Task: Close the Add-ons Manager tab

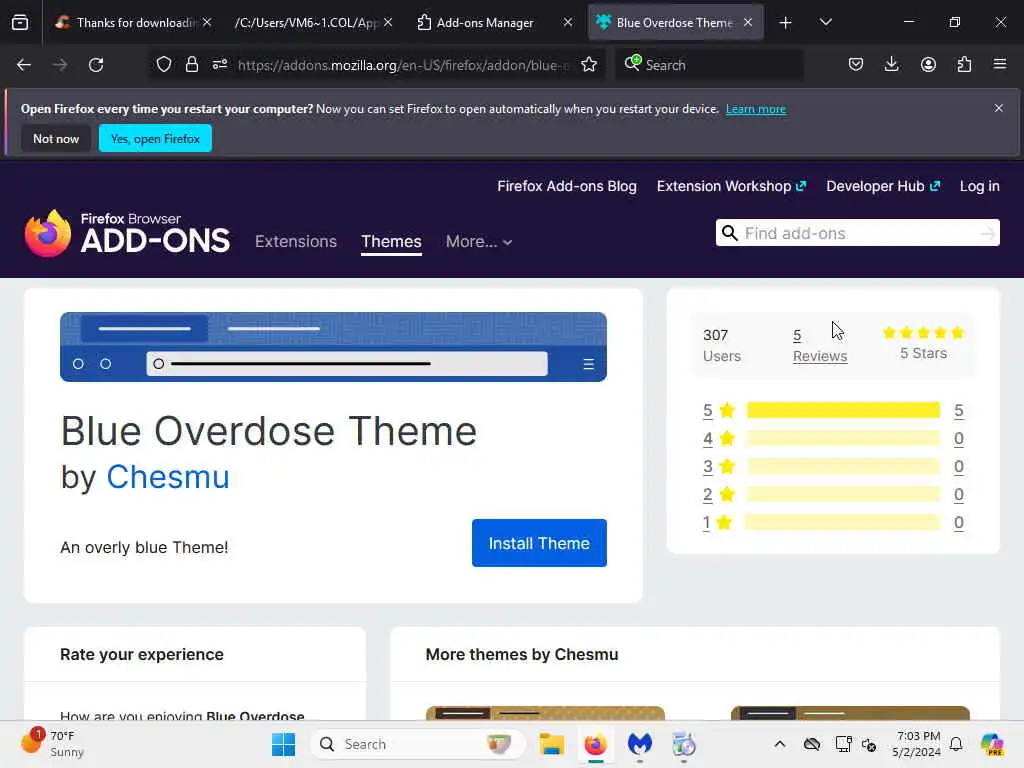Action: tap(568, 22)
